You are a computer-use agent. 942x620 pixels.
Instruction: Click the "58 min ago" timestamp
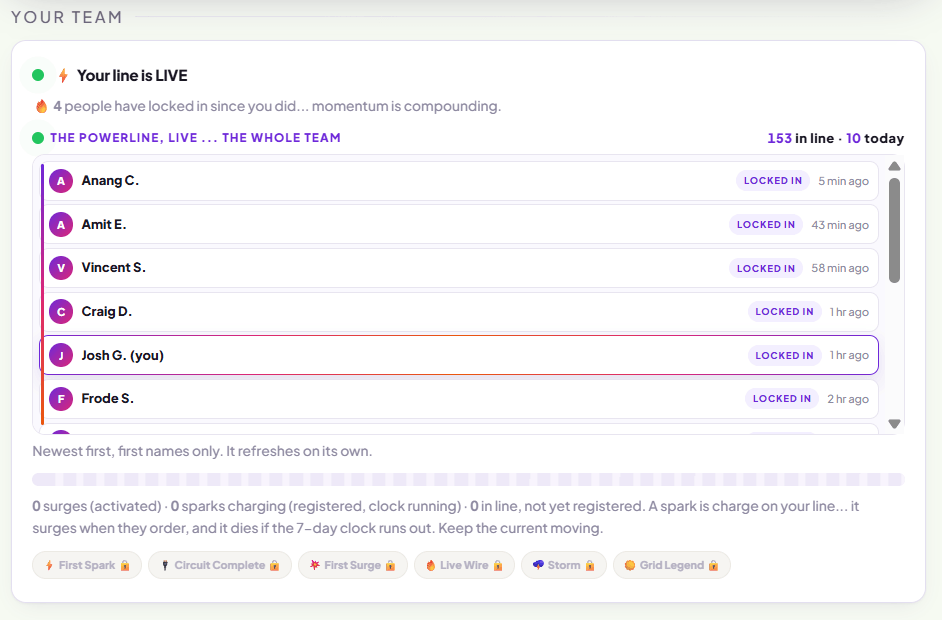click(840, 269)
